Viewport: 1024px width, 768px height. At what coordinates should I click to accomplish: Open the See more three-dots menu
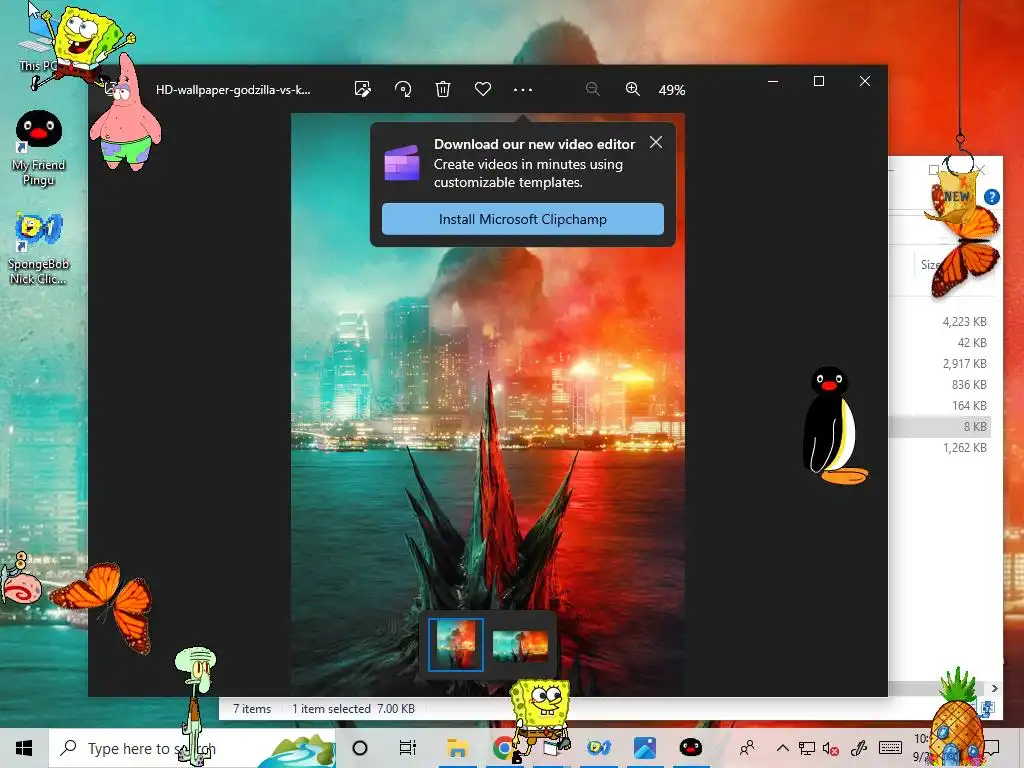(x=522, y=89)
